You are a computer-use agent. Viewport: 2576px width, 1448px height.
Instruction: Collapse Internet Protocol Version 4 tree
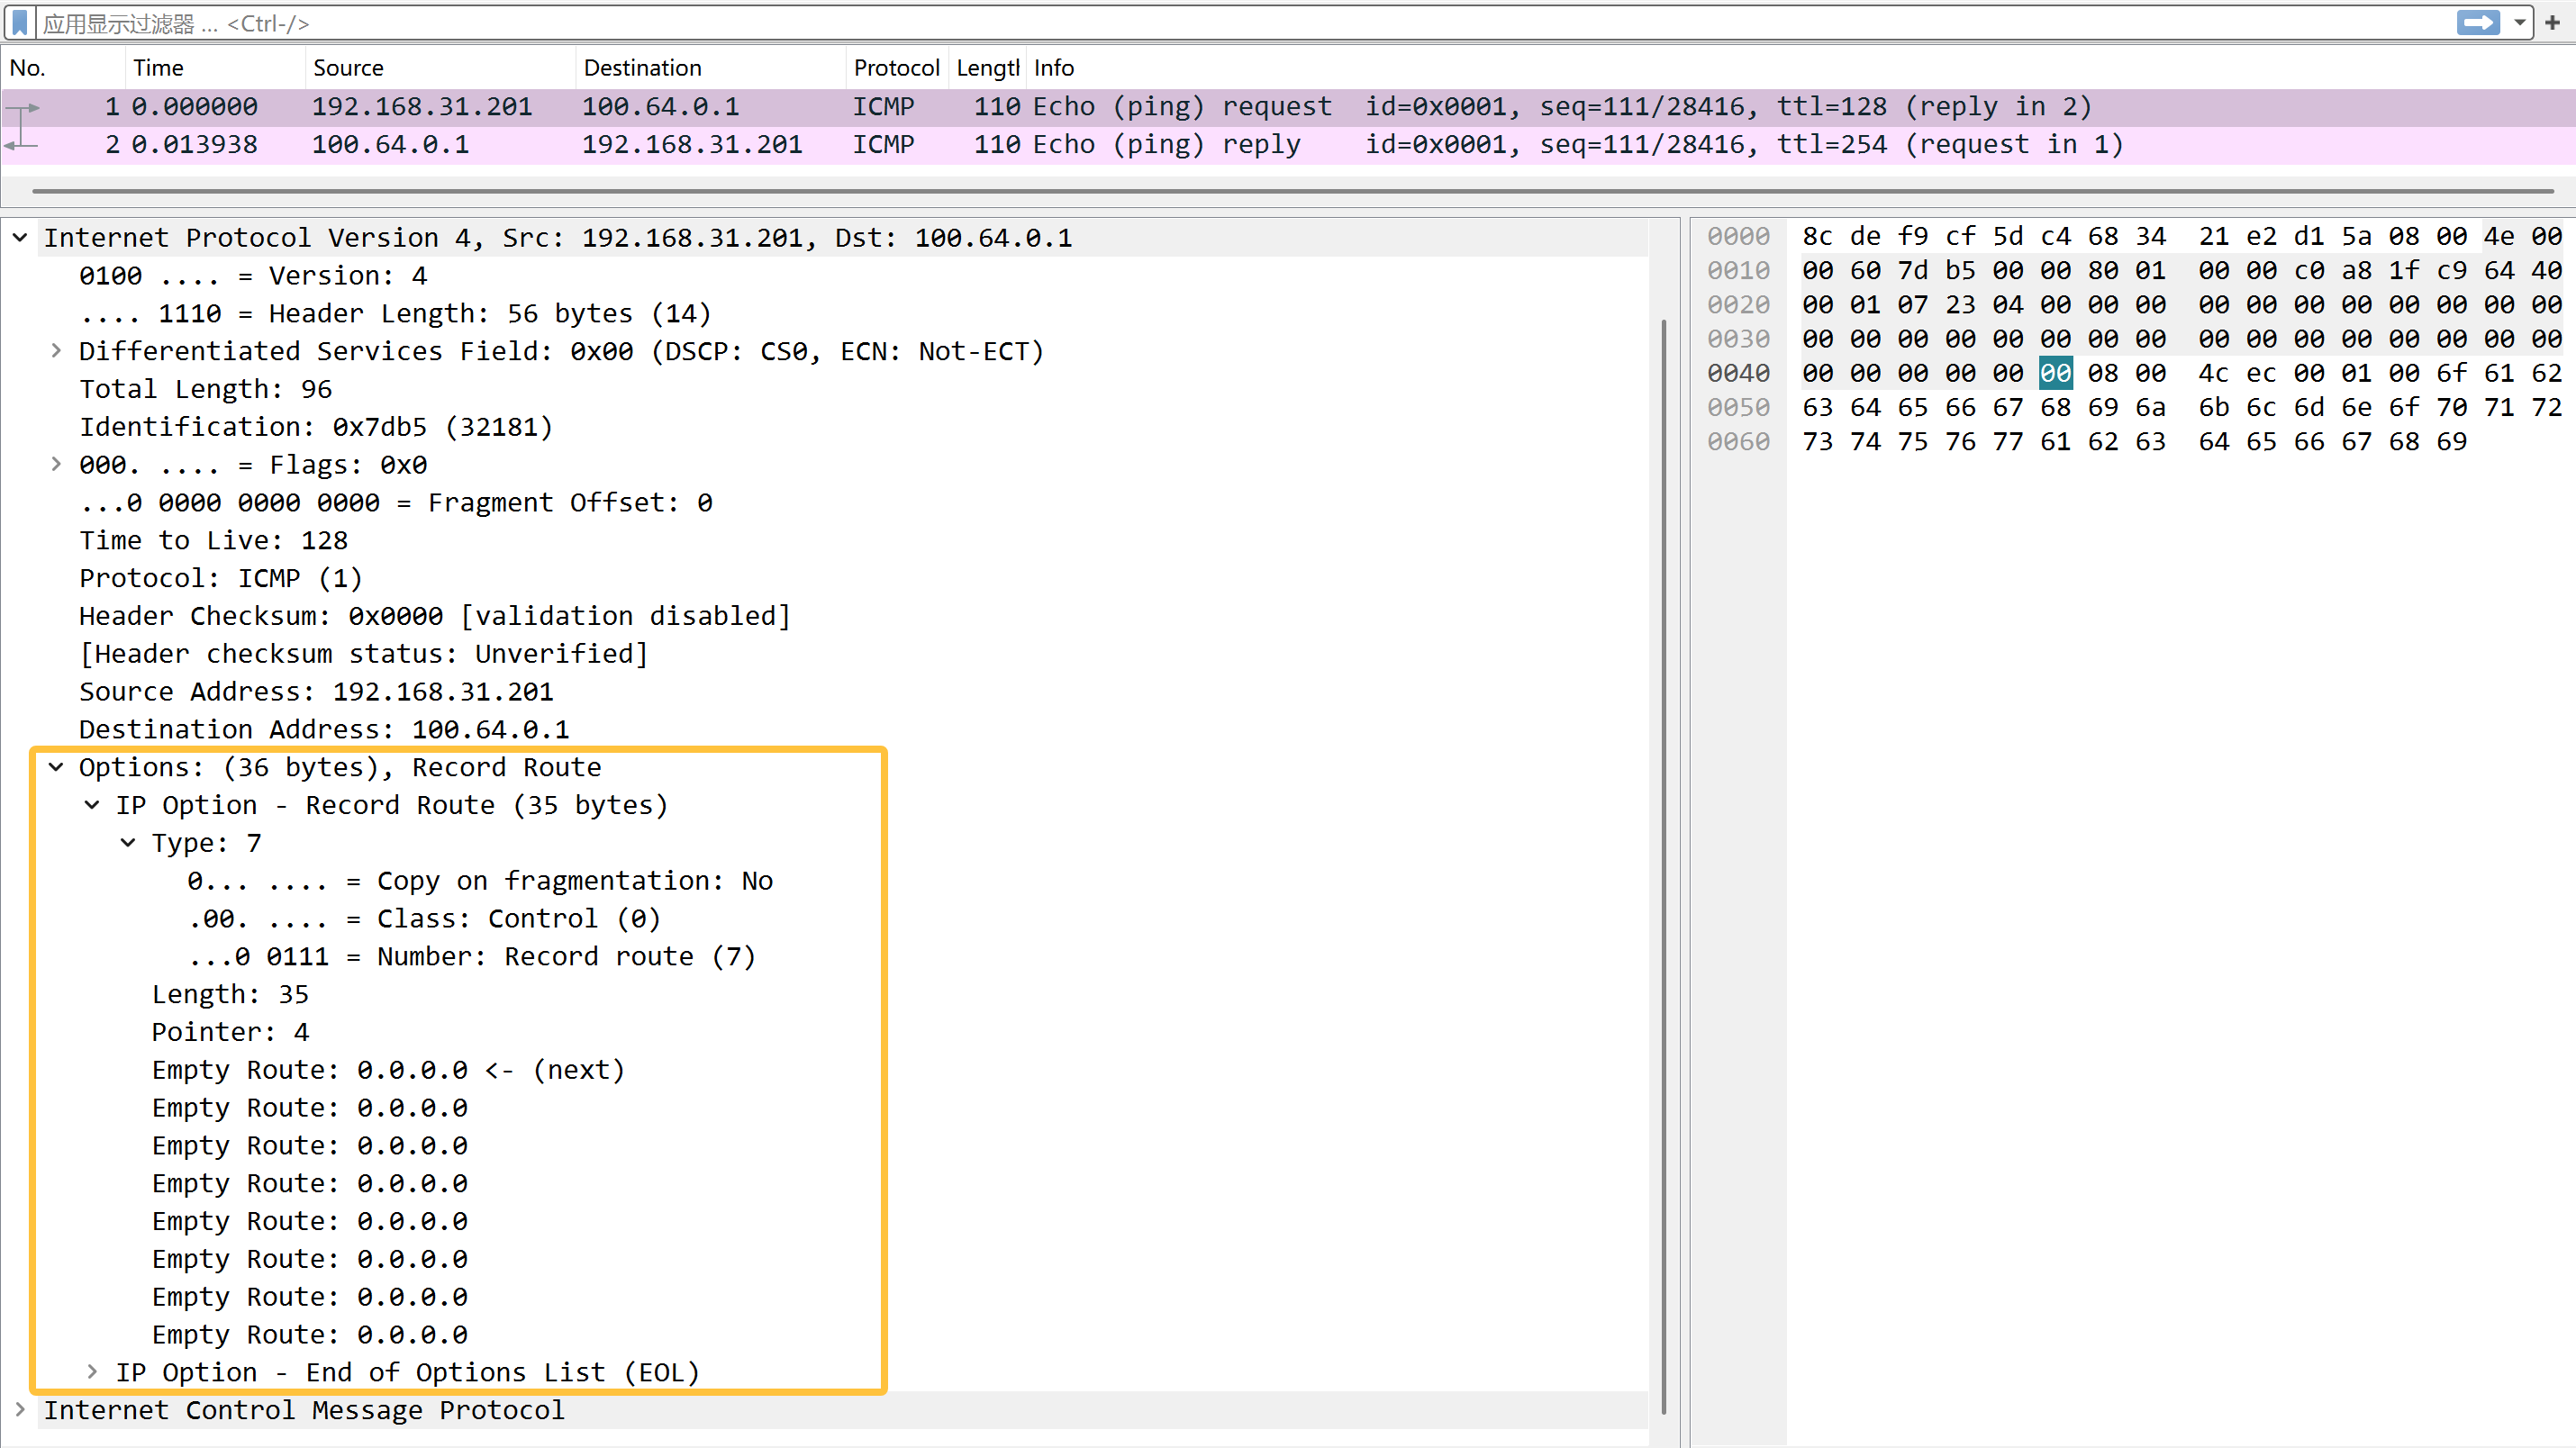[x=20, y=238]
